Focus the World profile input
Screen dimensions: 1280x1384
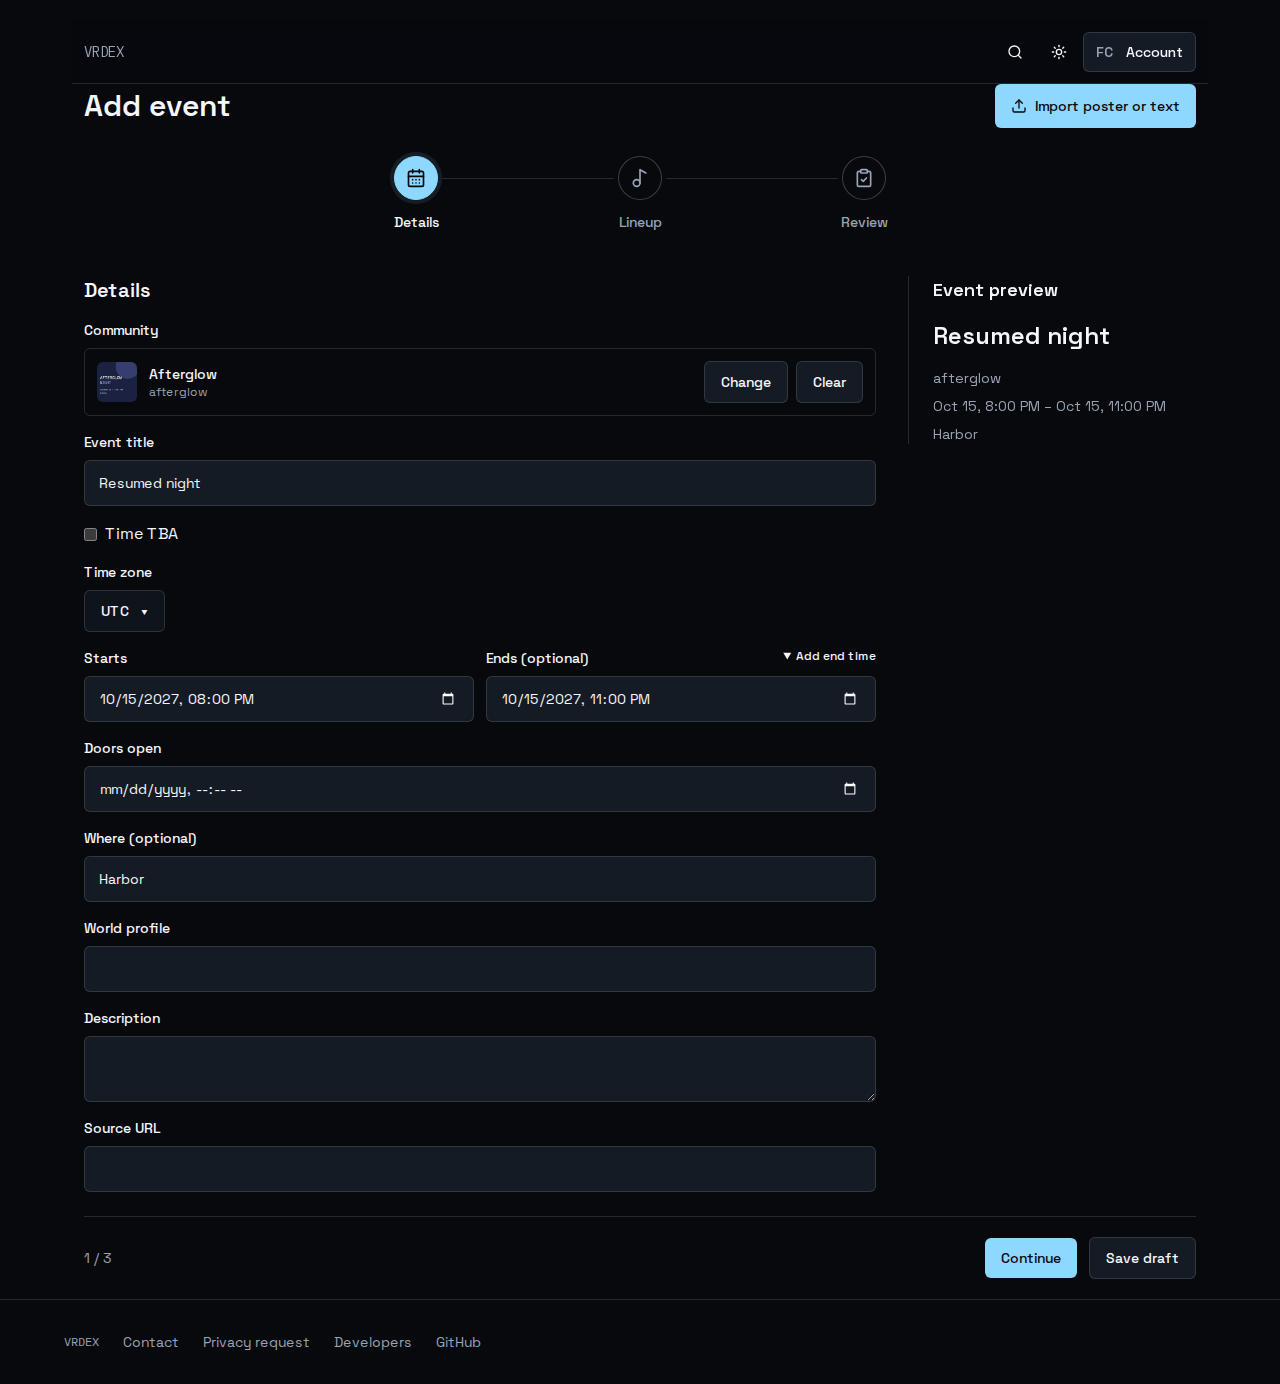480,969
